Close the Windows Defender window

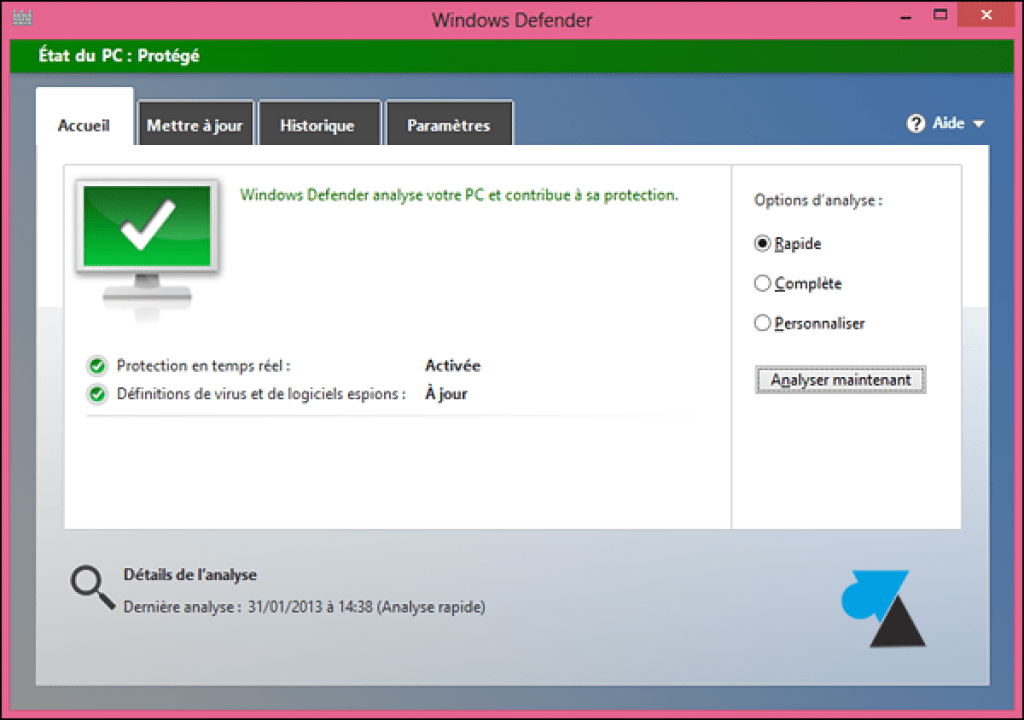986,14
